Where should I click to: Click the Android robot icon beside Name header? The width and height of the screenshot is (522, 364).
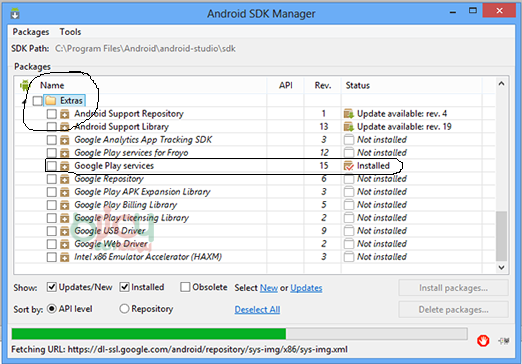(x=25, y=85)
